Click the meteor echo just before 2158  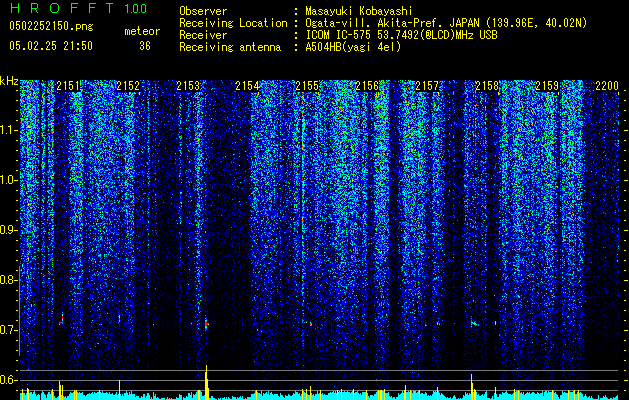point(473,323)
